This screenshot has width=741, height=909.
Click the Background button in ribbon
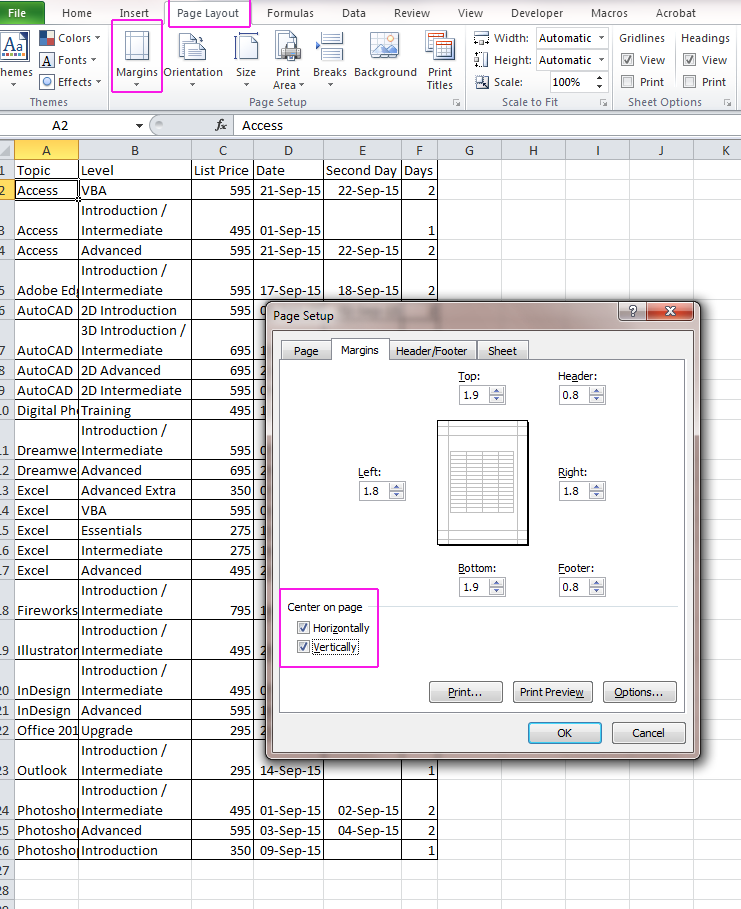(385, 55)
